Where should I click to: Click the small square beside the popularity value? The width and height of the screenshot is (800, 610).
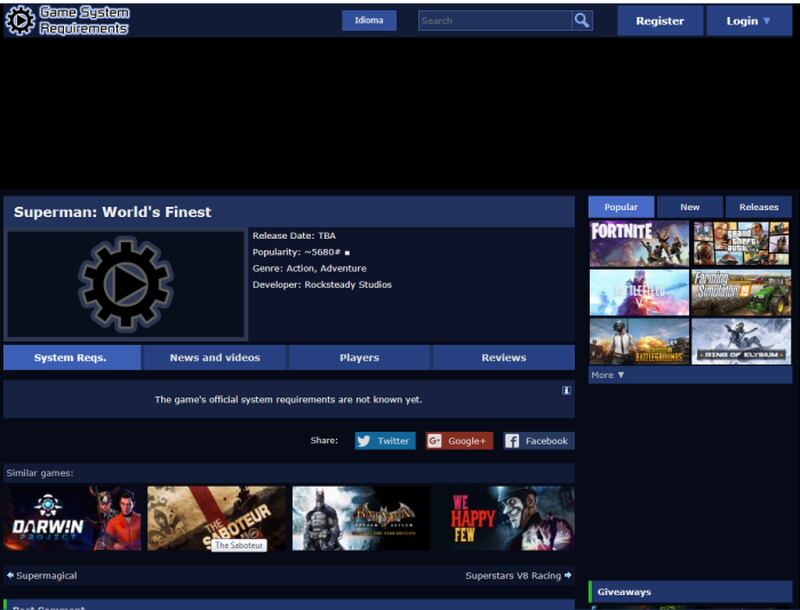point(347,252)
